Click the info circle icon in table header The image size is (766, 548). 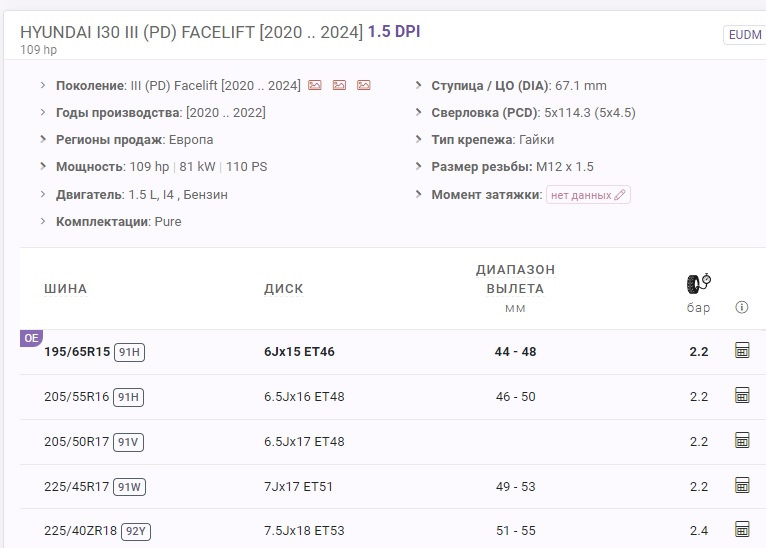pyautogui.click(x=742, y=307)
